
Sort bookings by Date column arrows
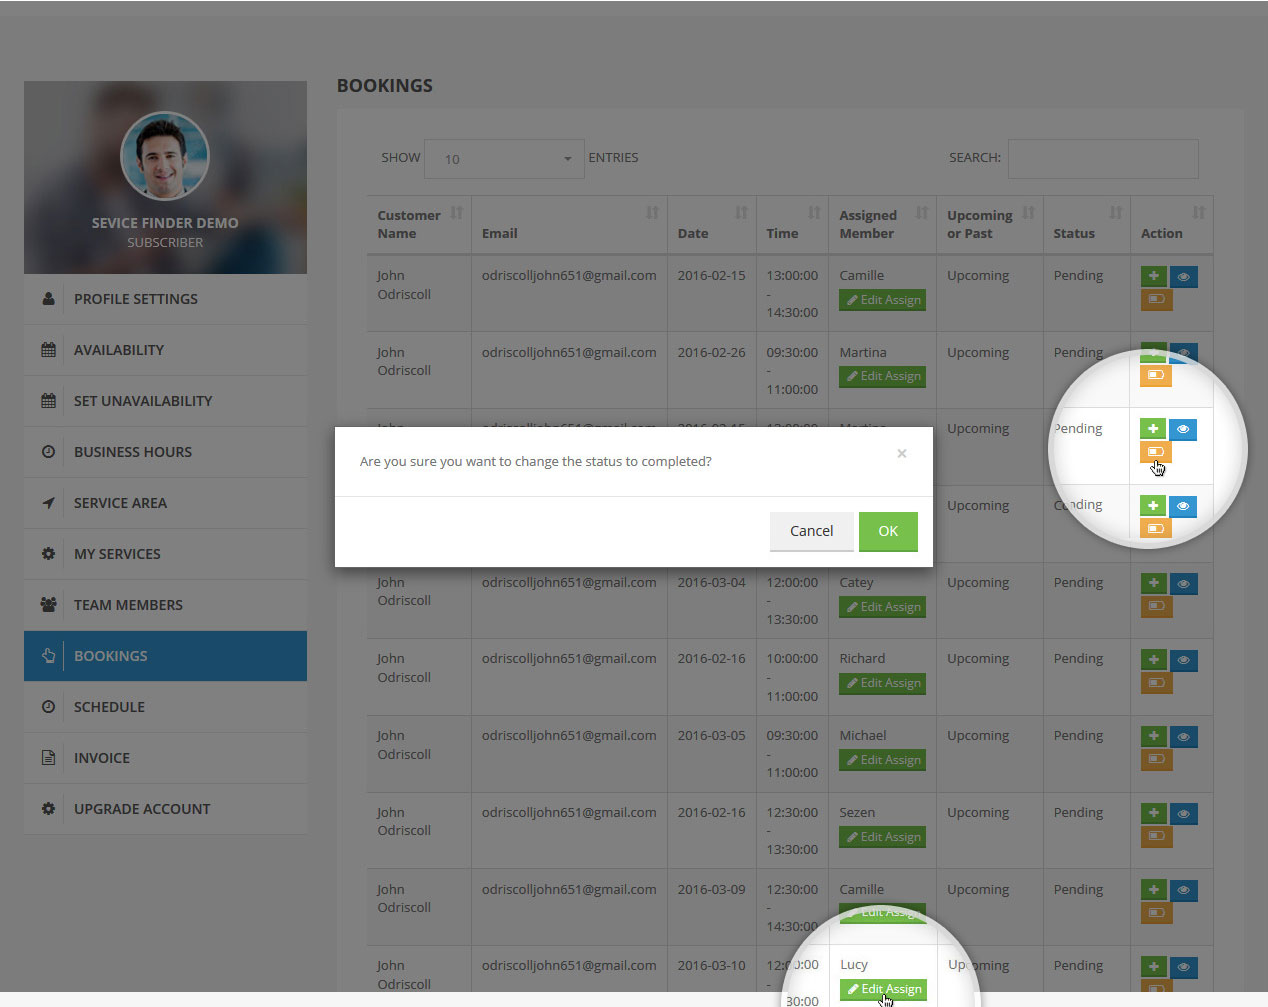click(741, 213)
